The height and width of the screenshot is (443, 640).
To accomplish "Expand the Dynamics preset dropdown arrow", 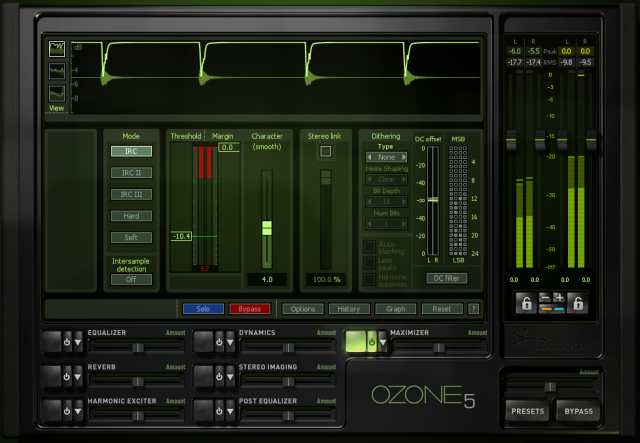I will 230,342.
